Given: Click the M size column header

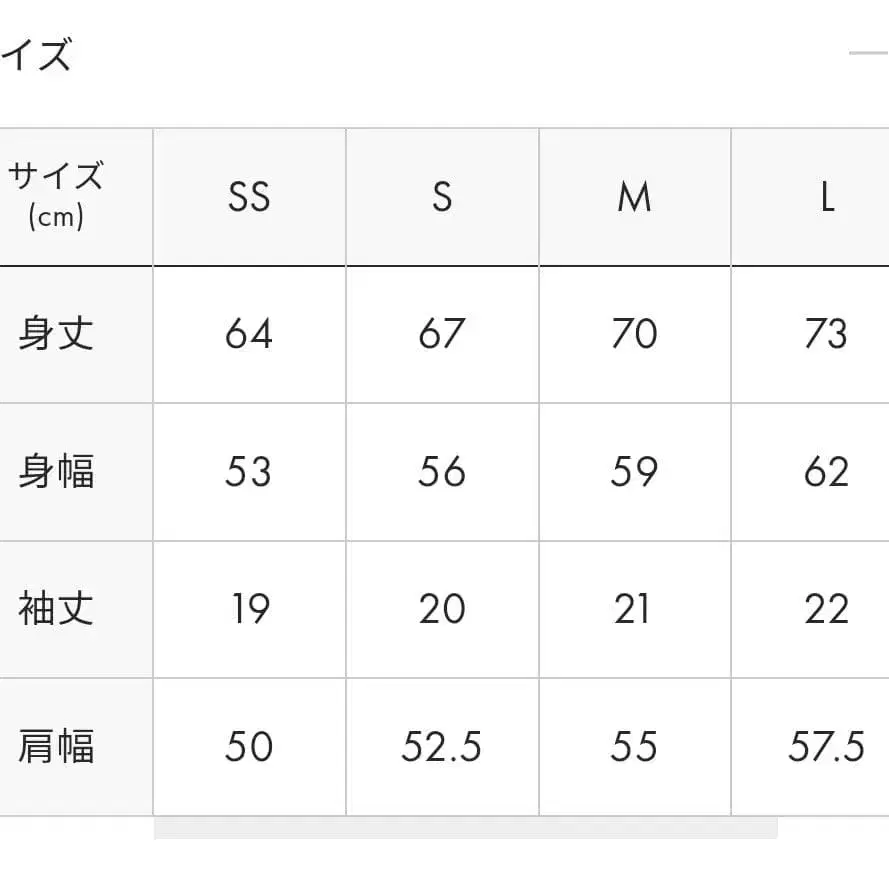Looking at the screenshot, I should [x=634, y=198].
